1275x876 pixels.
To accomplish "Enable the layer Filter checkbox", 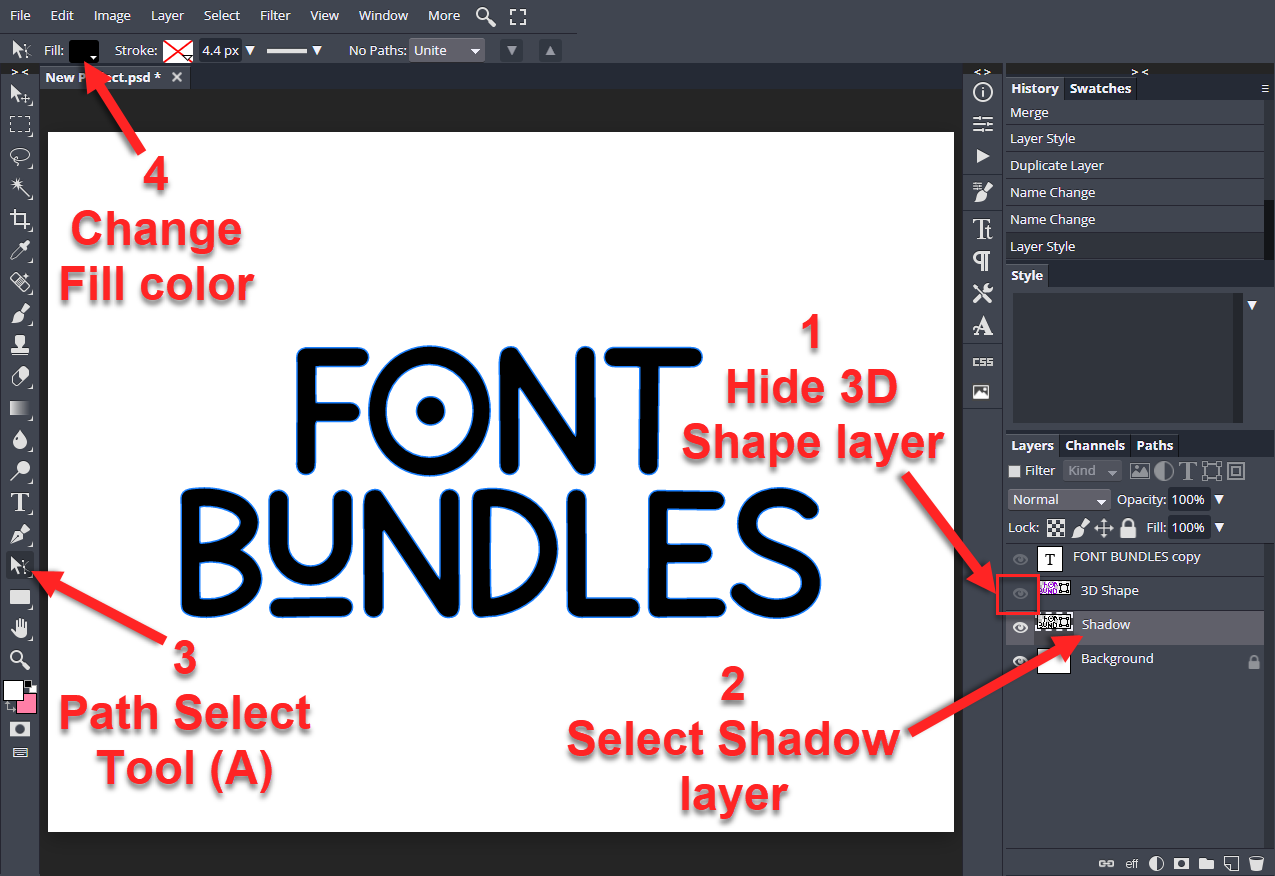I will pyautogui.click(x=1015, y=471).
